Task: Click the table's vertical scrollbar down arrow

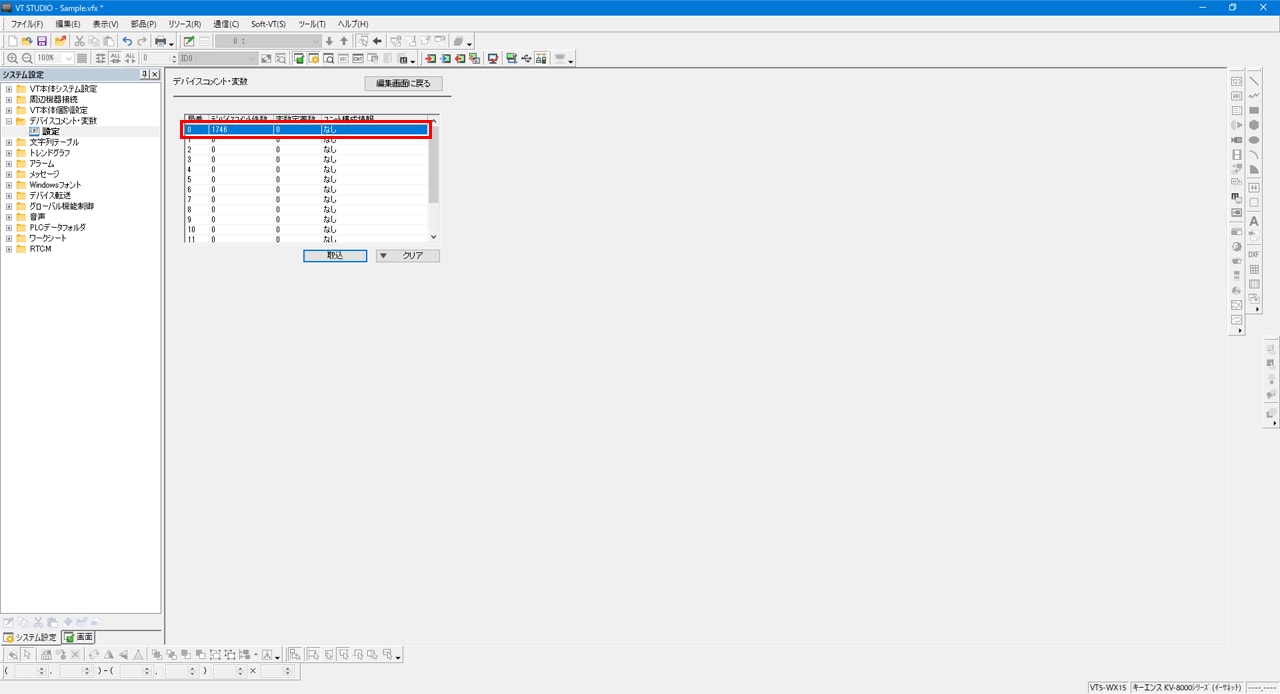Action: click(x=434, y=237)
